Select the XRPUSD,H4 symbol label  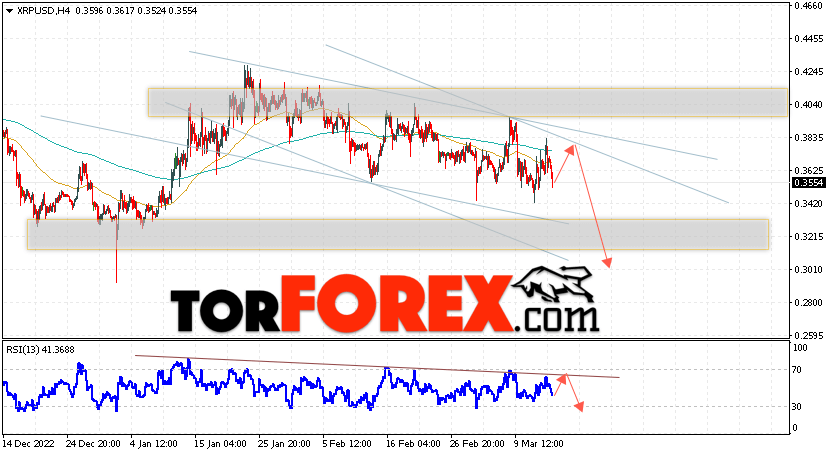(x=43, y=11)
